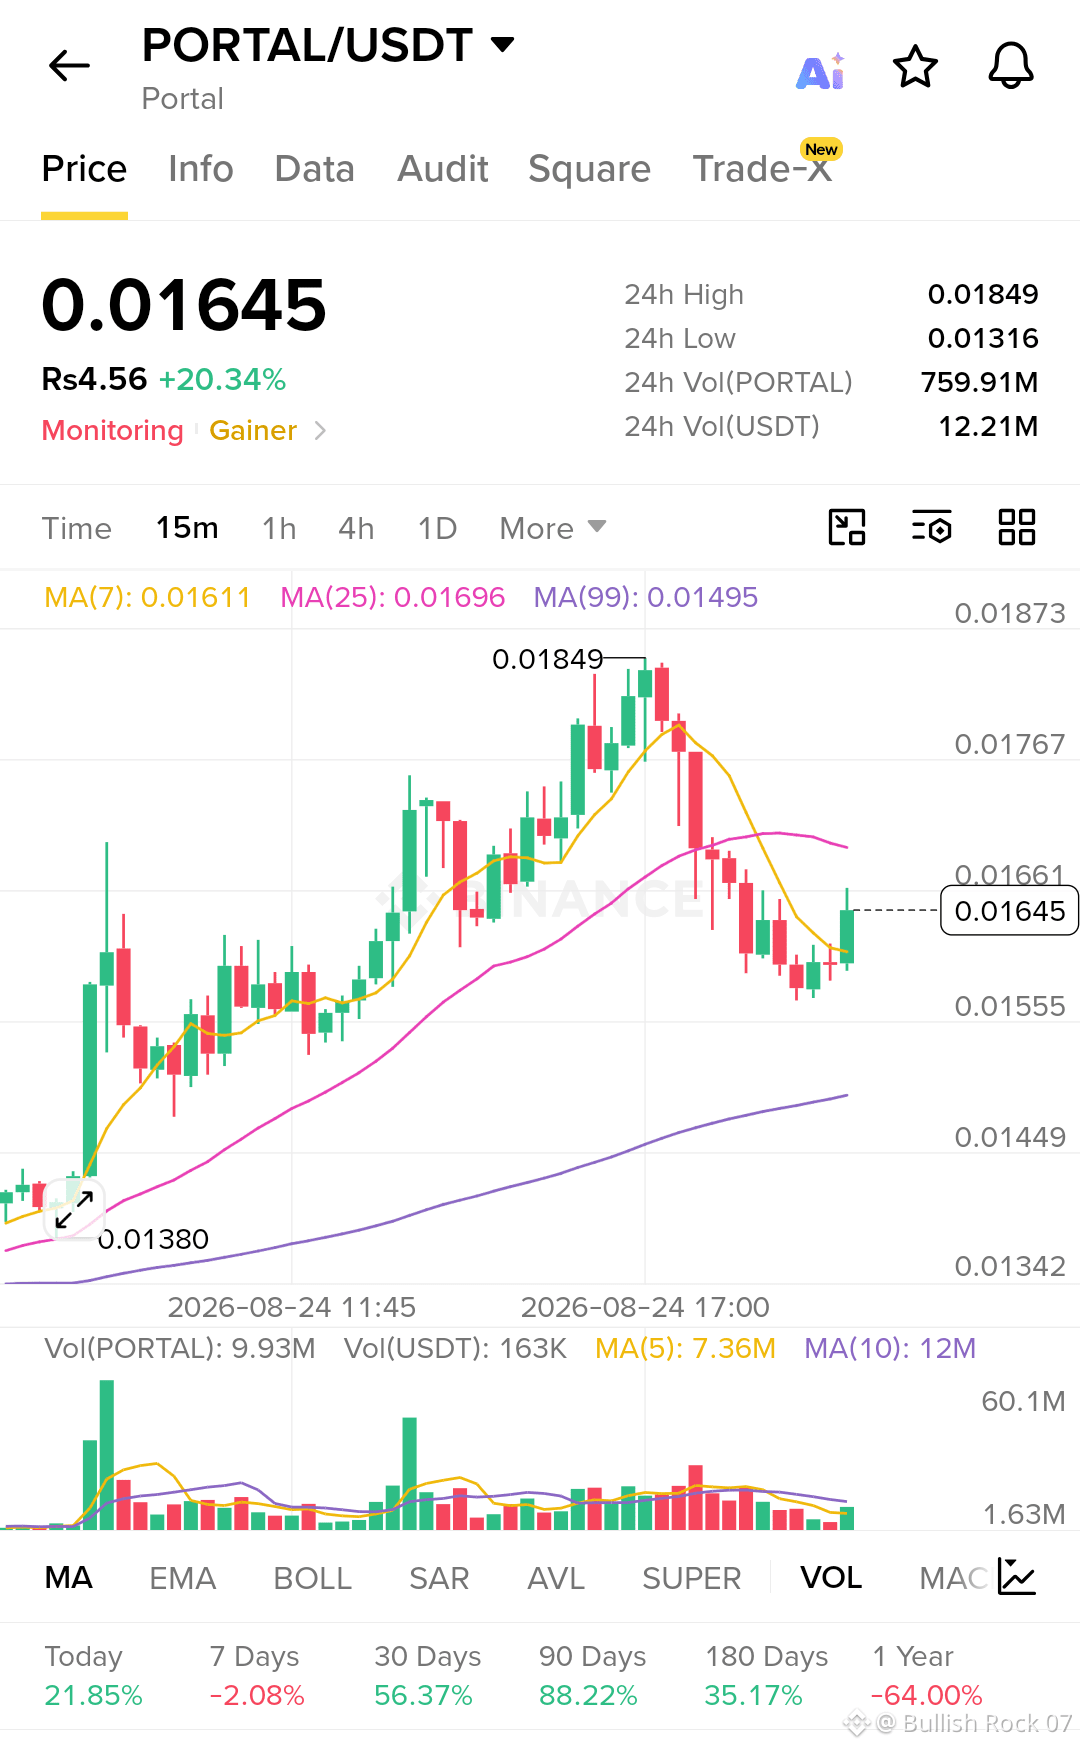Tap the 0.01380 low marker on chart
This screenshot has width=1080, height=1748.
[x=153, y=1239]
